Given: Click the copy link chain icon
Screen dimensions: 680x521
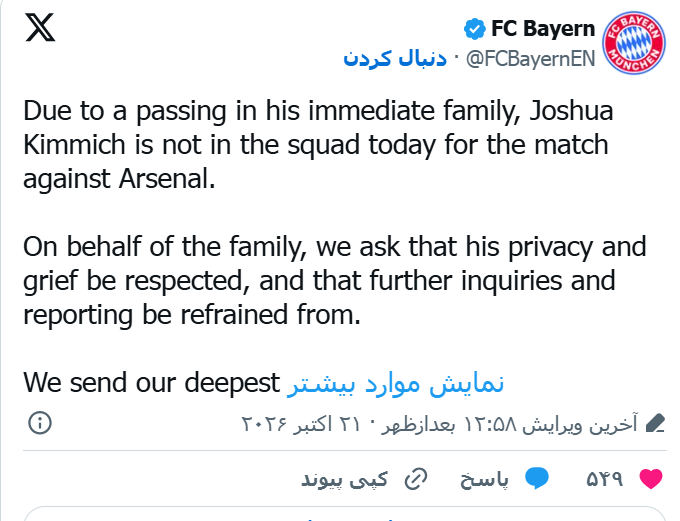Looking at the screenshot, I should [416, 479].
